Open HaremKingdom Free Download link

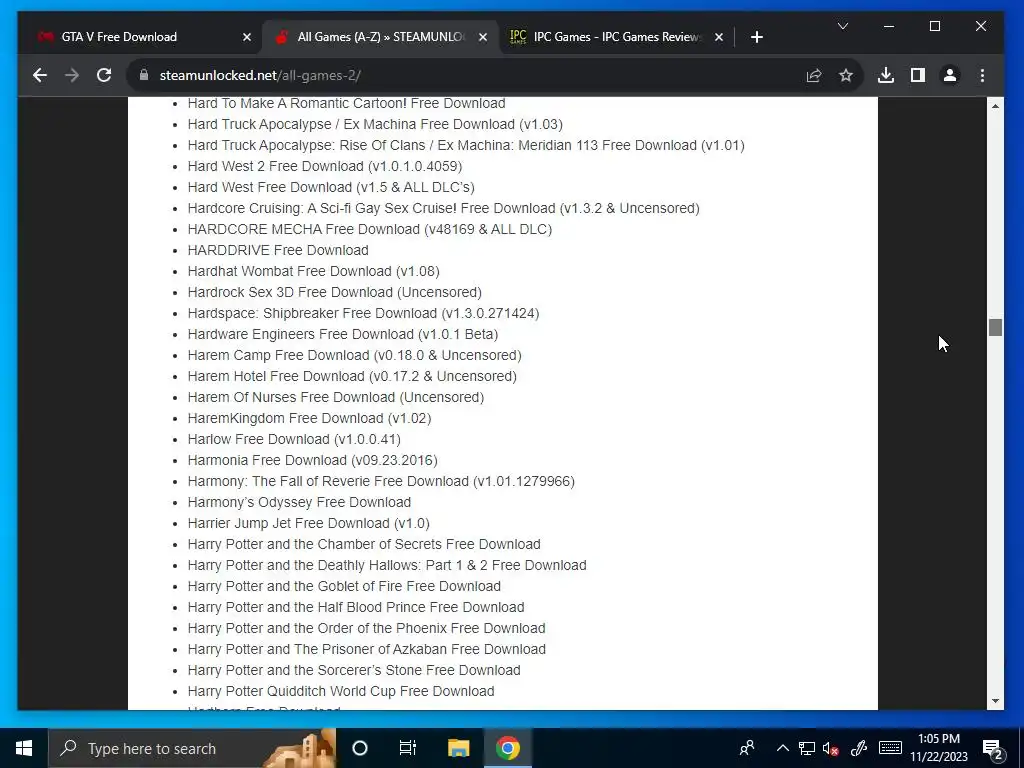click(x=310, y=418)
